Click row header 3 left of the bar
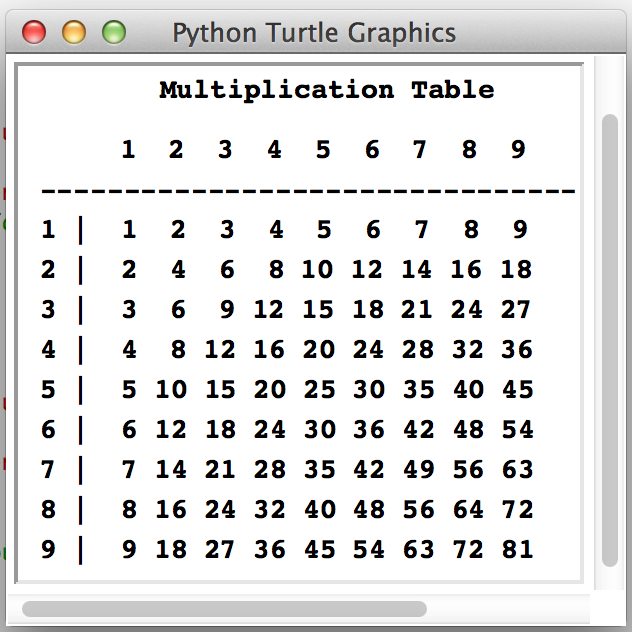The height and width of the screenshot is (632, 632). click(48, 309)
